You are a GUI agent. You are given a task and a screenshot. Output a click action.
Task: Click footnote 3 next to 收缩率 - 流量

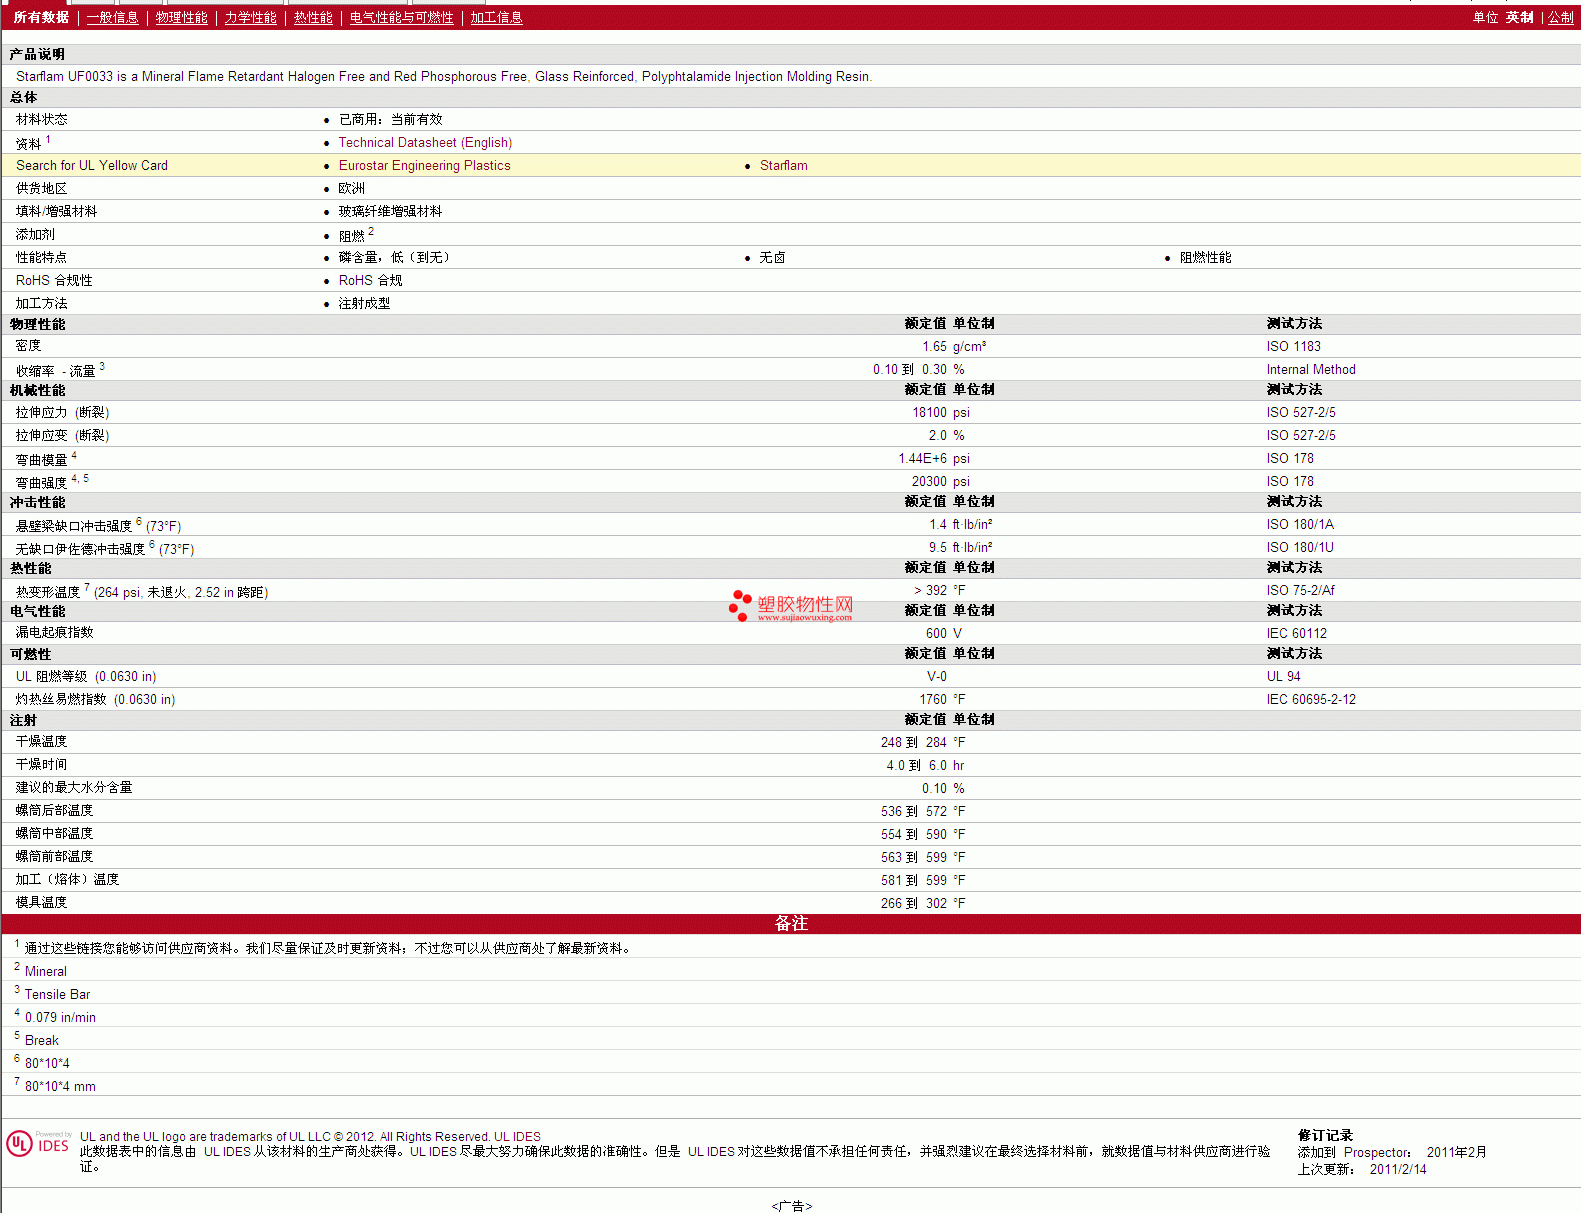102,367
